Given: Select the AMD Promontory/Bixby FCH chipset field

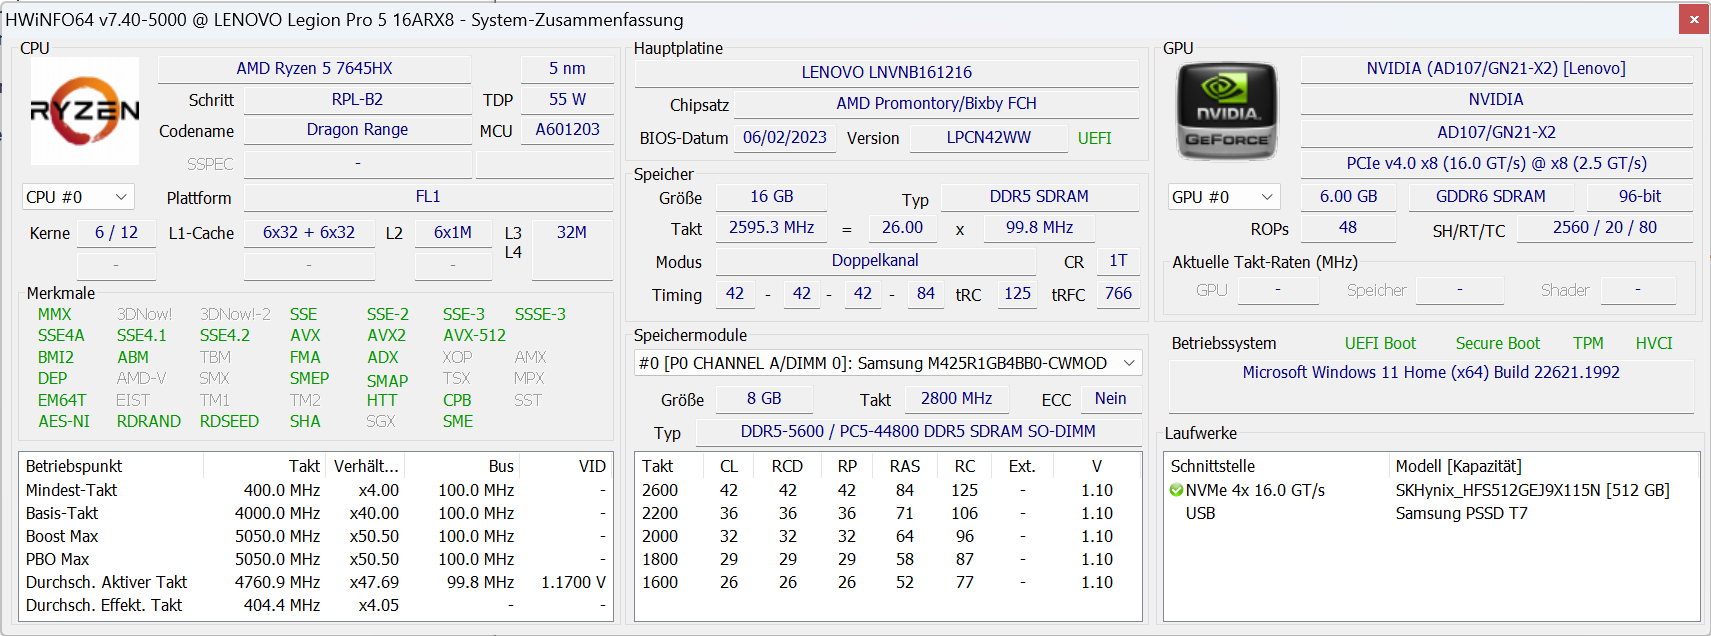Looking at the screenshot, I should click(936, 103).
